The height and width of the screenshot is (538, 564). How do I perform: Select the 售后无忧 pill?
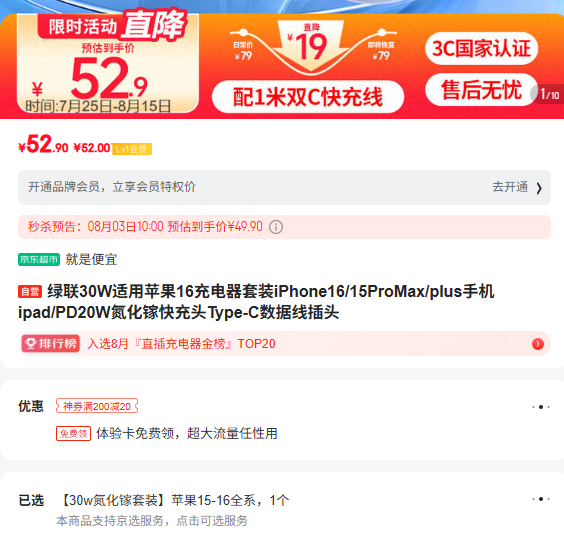tap(481, 90)
